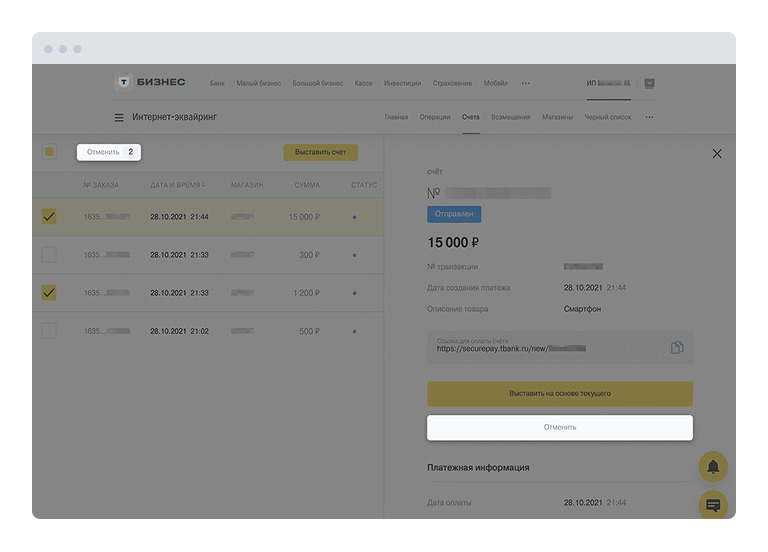Click the 15 000 ₽ heading in invoice panel
Image resolution: width=768 pixels, height=552 pixels.
pyautogui.click(x=454, y=242)
